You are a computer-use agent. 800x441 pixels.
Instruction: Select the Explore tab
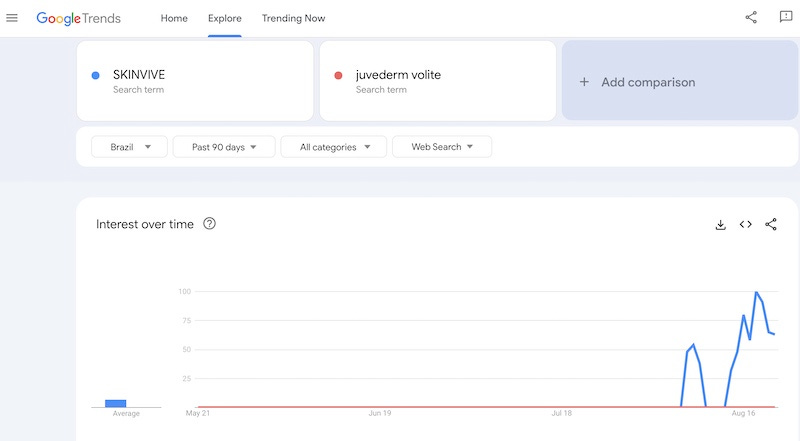224,18
